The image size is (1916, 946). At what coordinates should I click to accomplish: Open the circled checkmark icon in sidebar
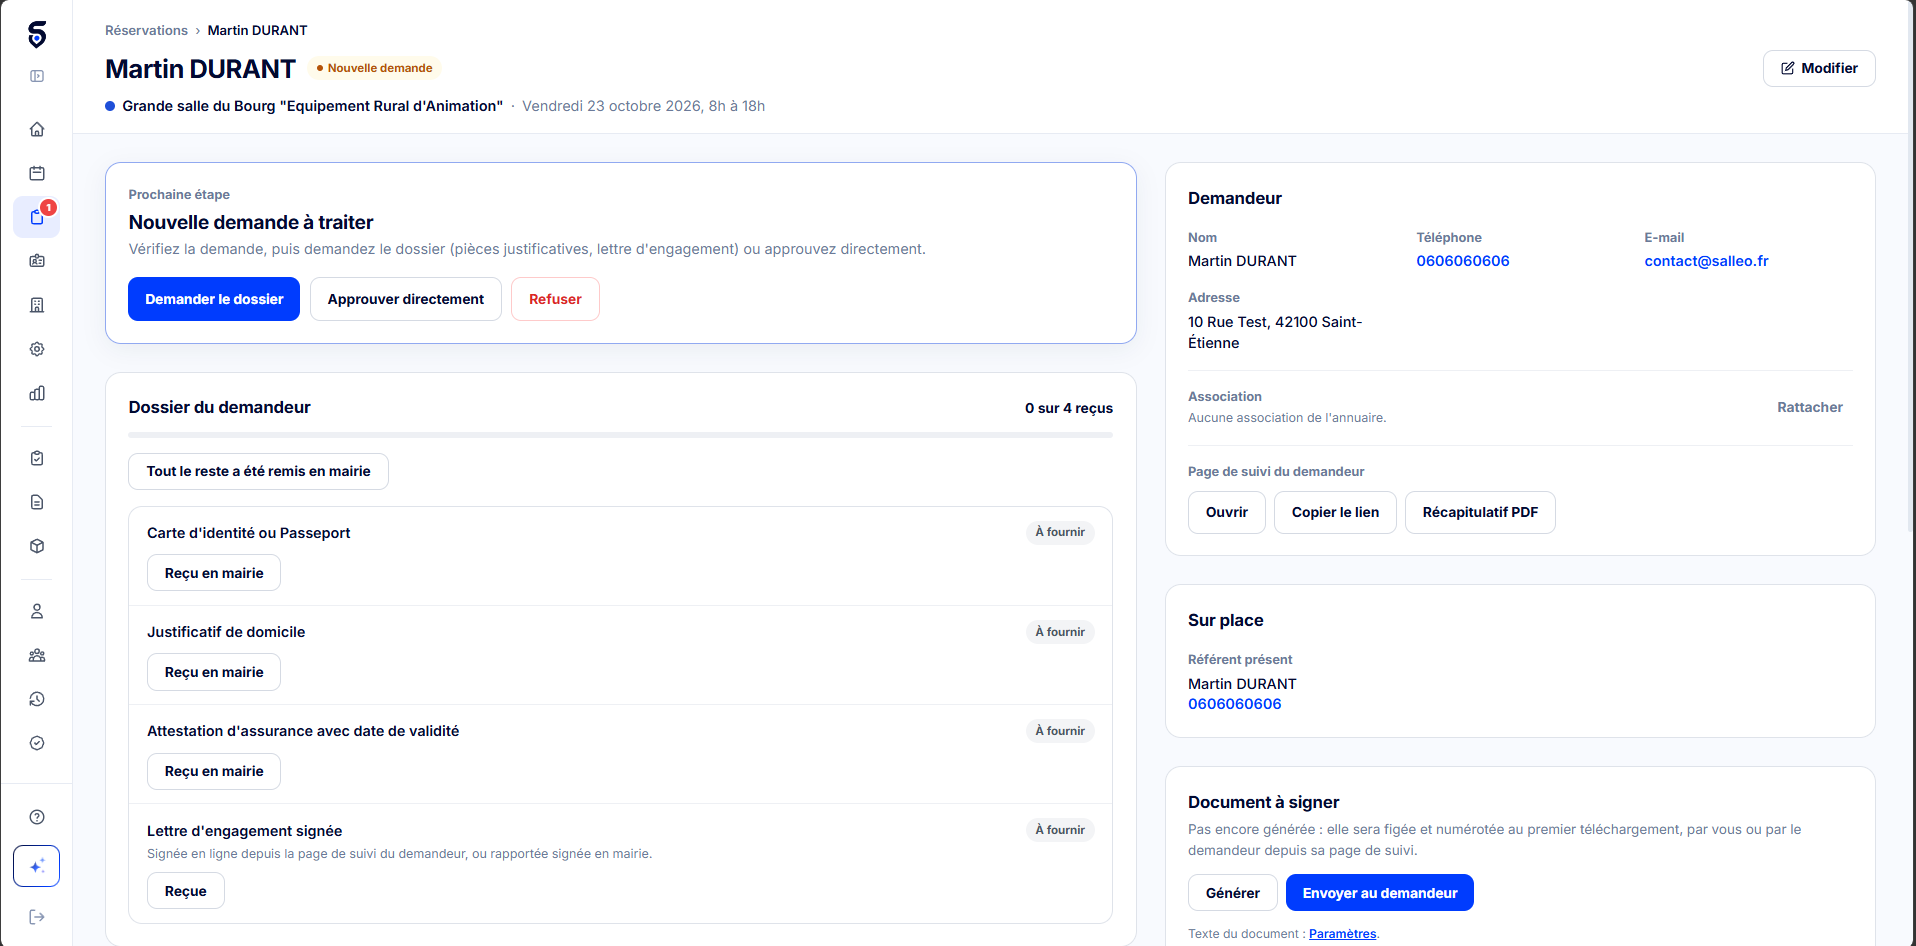[x=37, y=743]
